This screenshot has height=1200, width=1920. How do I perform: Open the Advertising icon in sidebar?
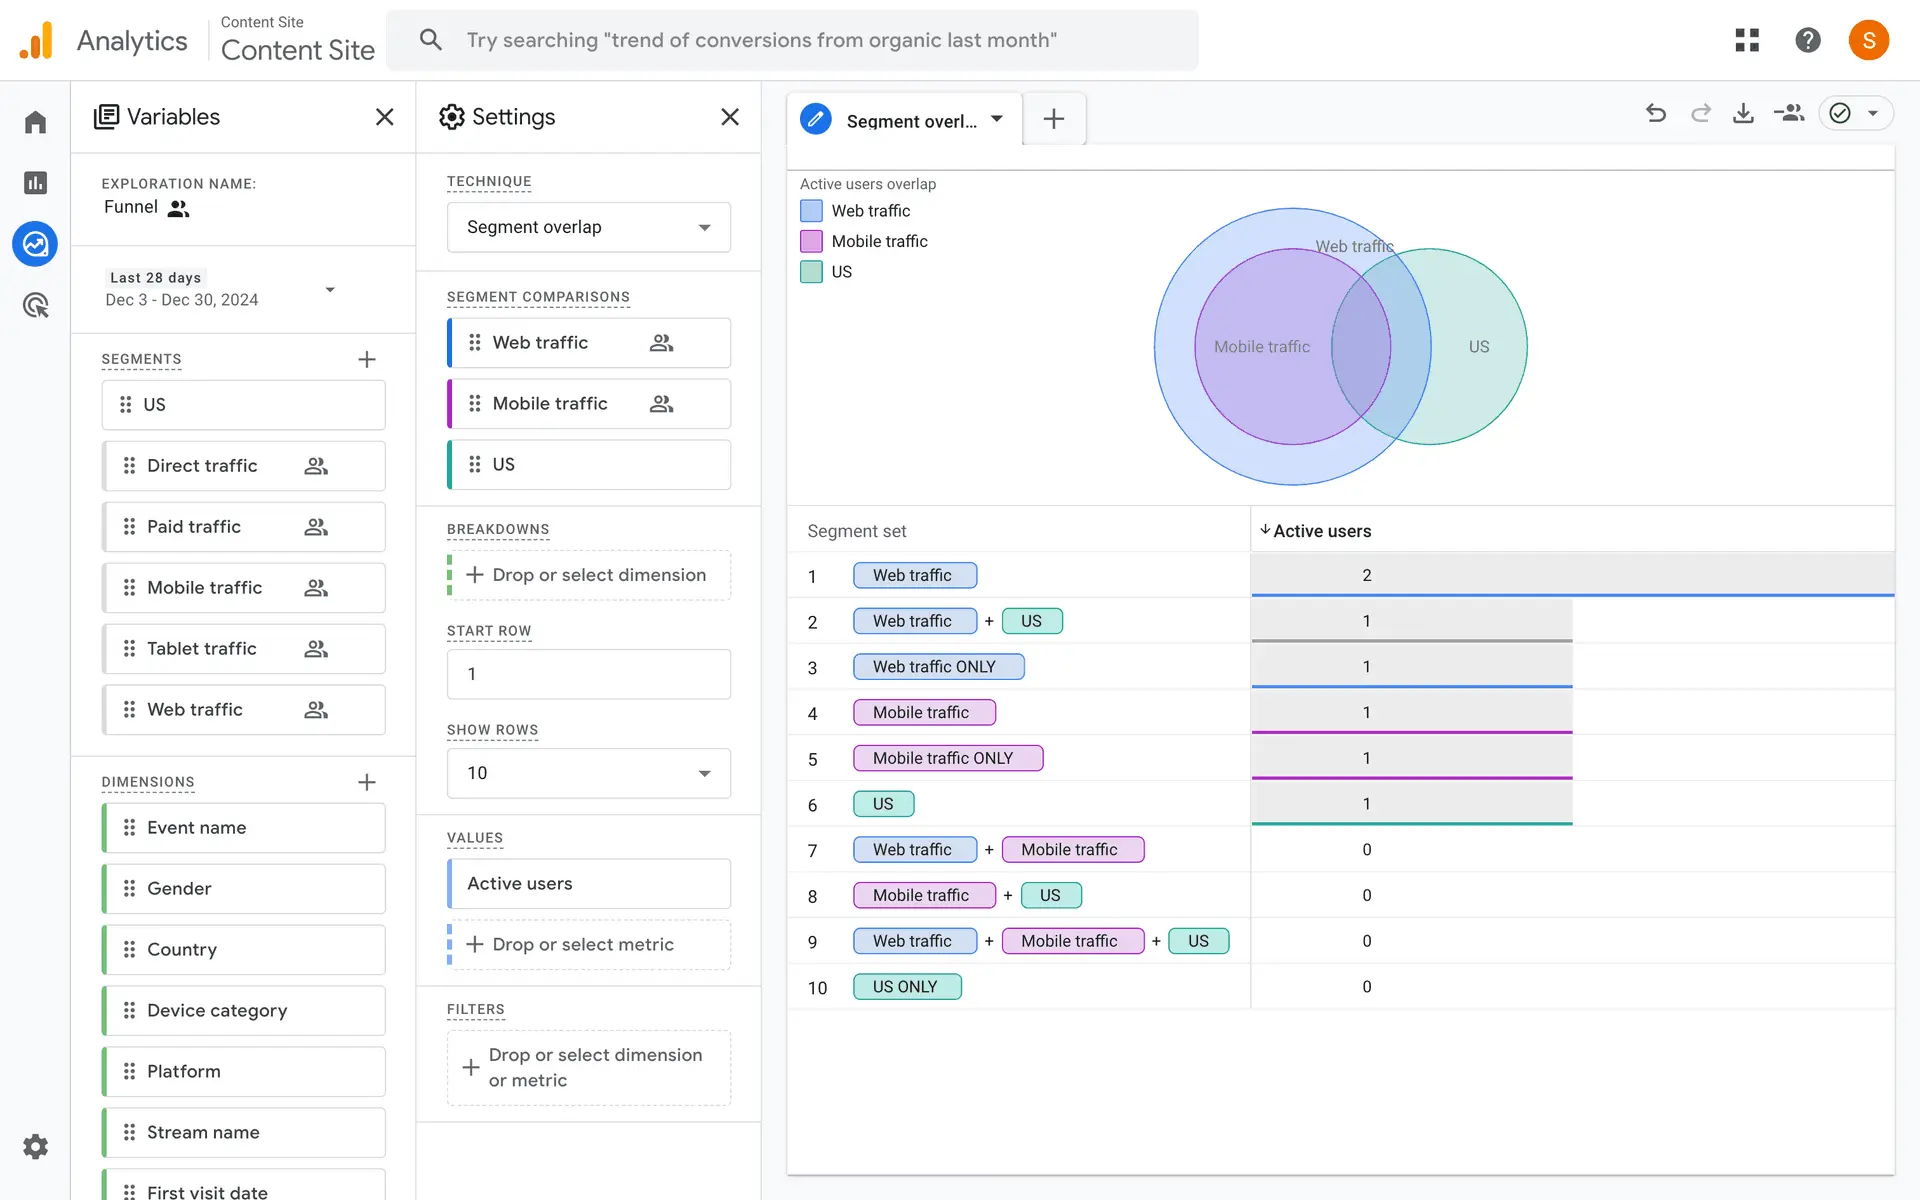point(35,305)
